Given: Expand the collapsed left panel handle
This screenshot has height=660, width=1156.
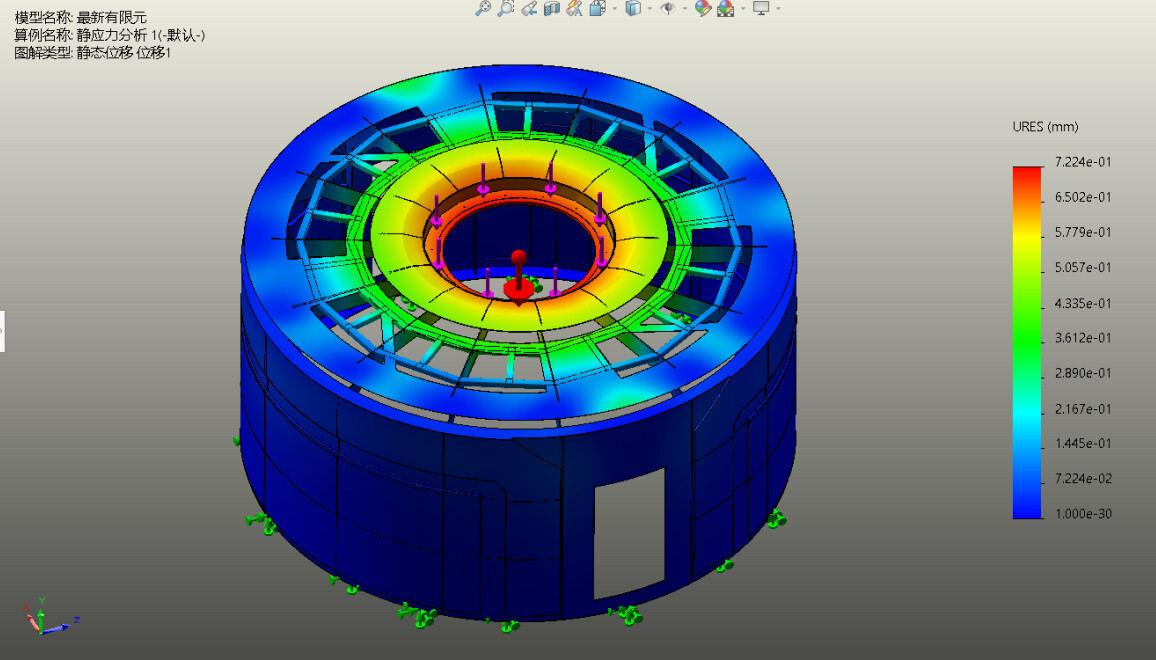Looking at the screenshot, I should [2, 331].
